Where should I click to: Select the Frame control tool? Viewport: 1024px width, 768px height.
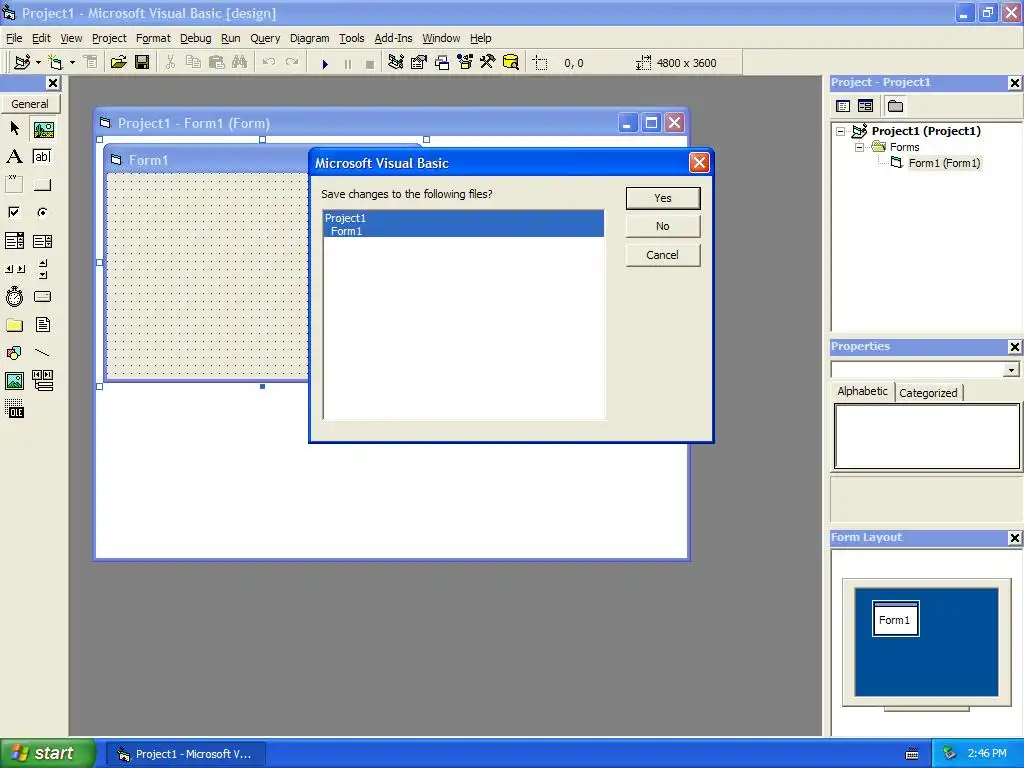pos(14,185)
